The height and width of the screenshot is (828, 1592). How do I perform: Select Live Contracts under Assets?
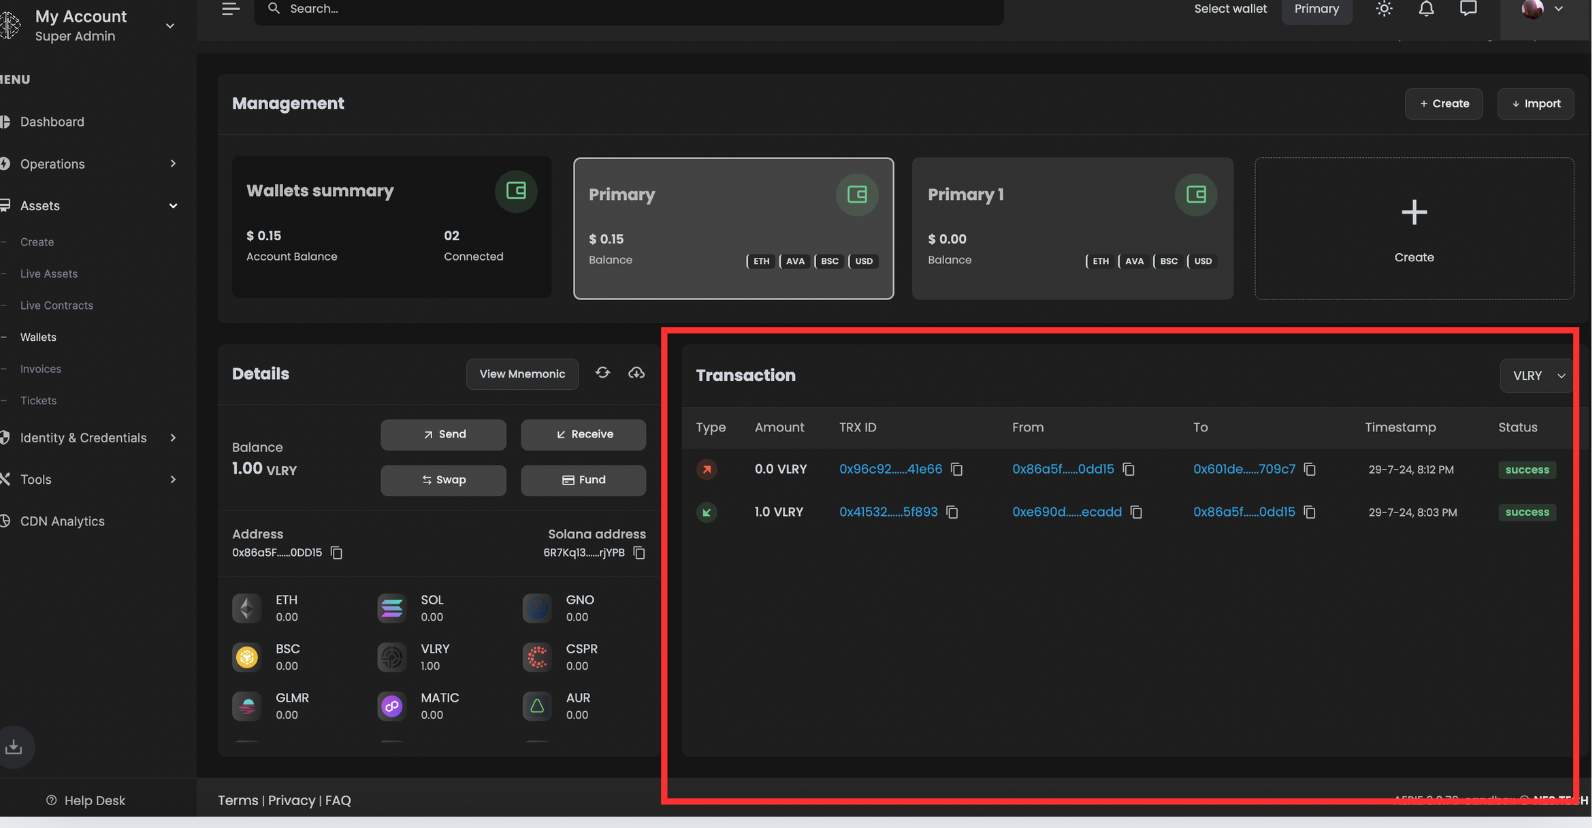coord(56,306)
